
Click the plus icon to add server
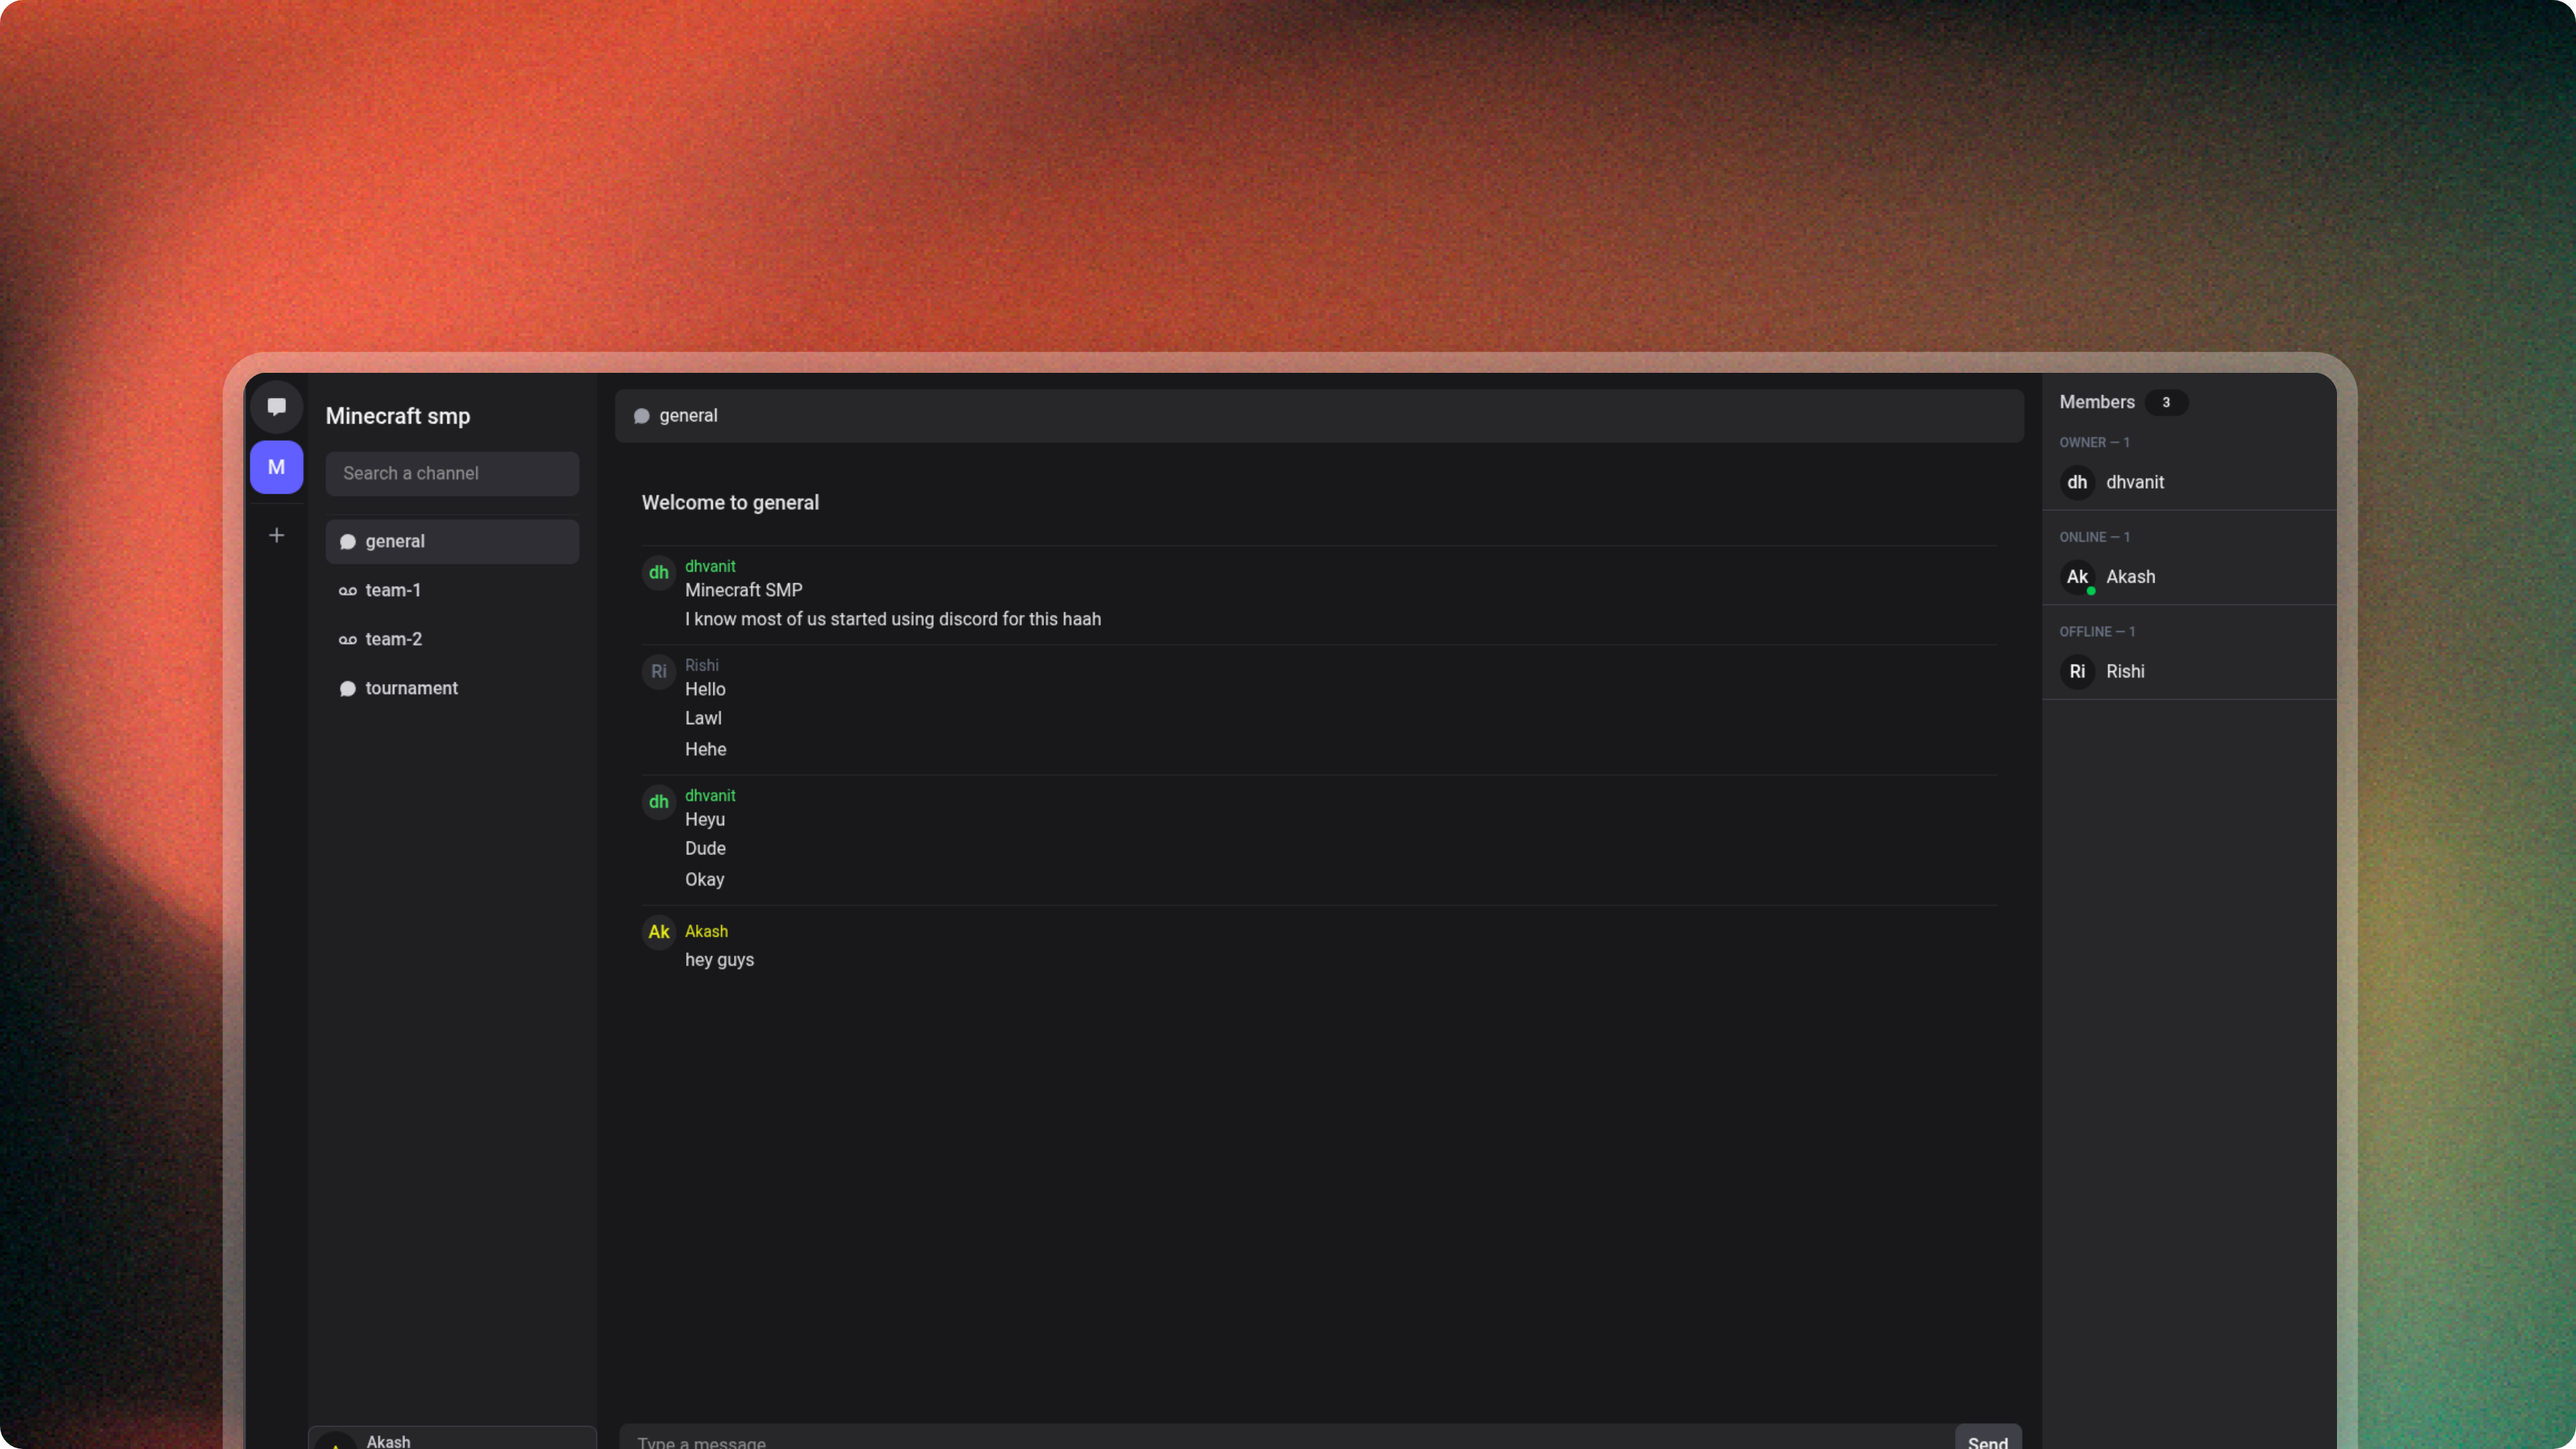tap(276, 535)
